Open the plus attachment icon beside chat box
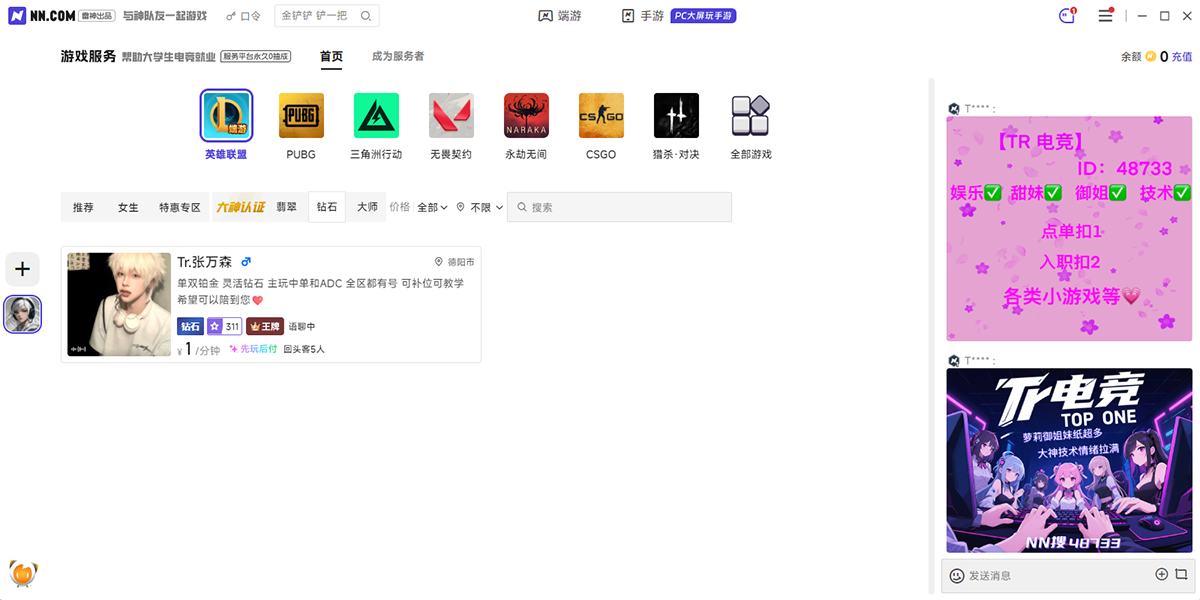This screenshot has height=600, width=1200. [x=1162, y=575]
